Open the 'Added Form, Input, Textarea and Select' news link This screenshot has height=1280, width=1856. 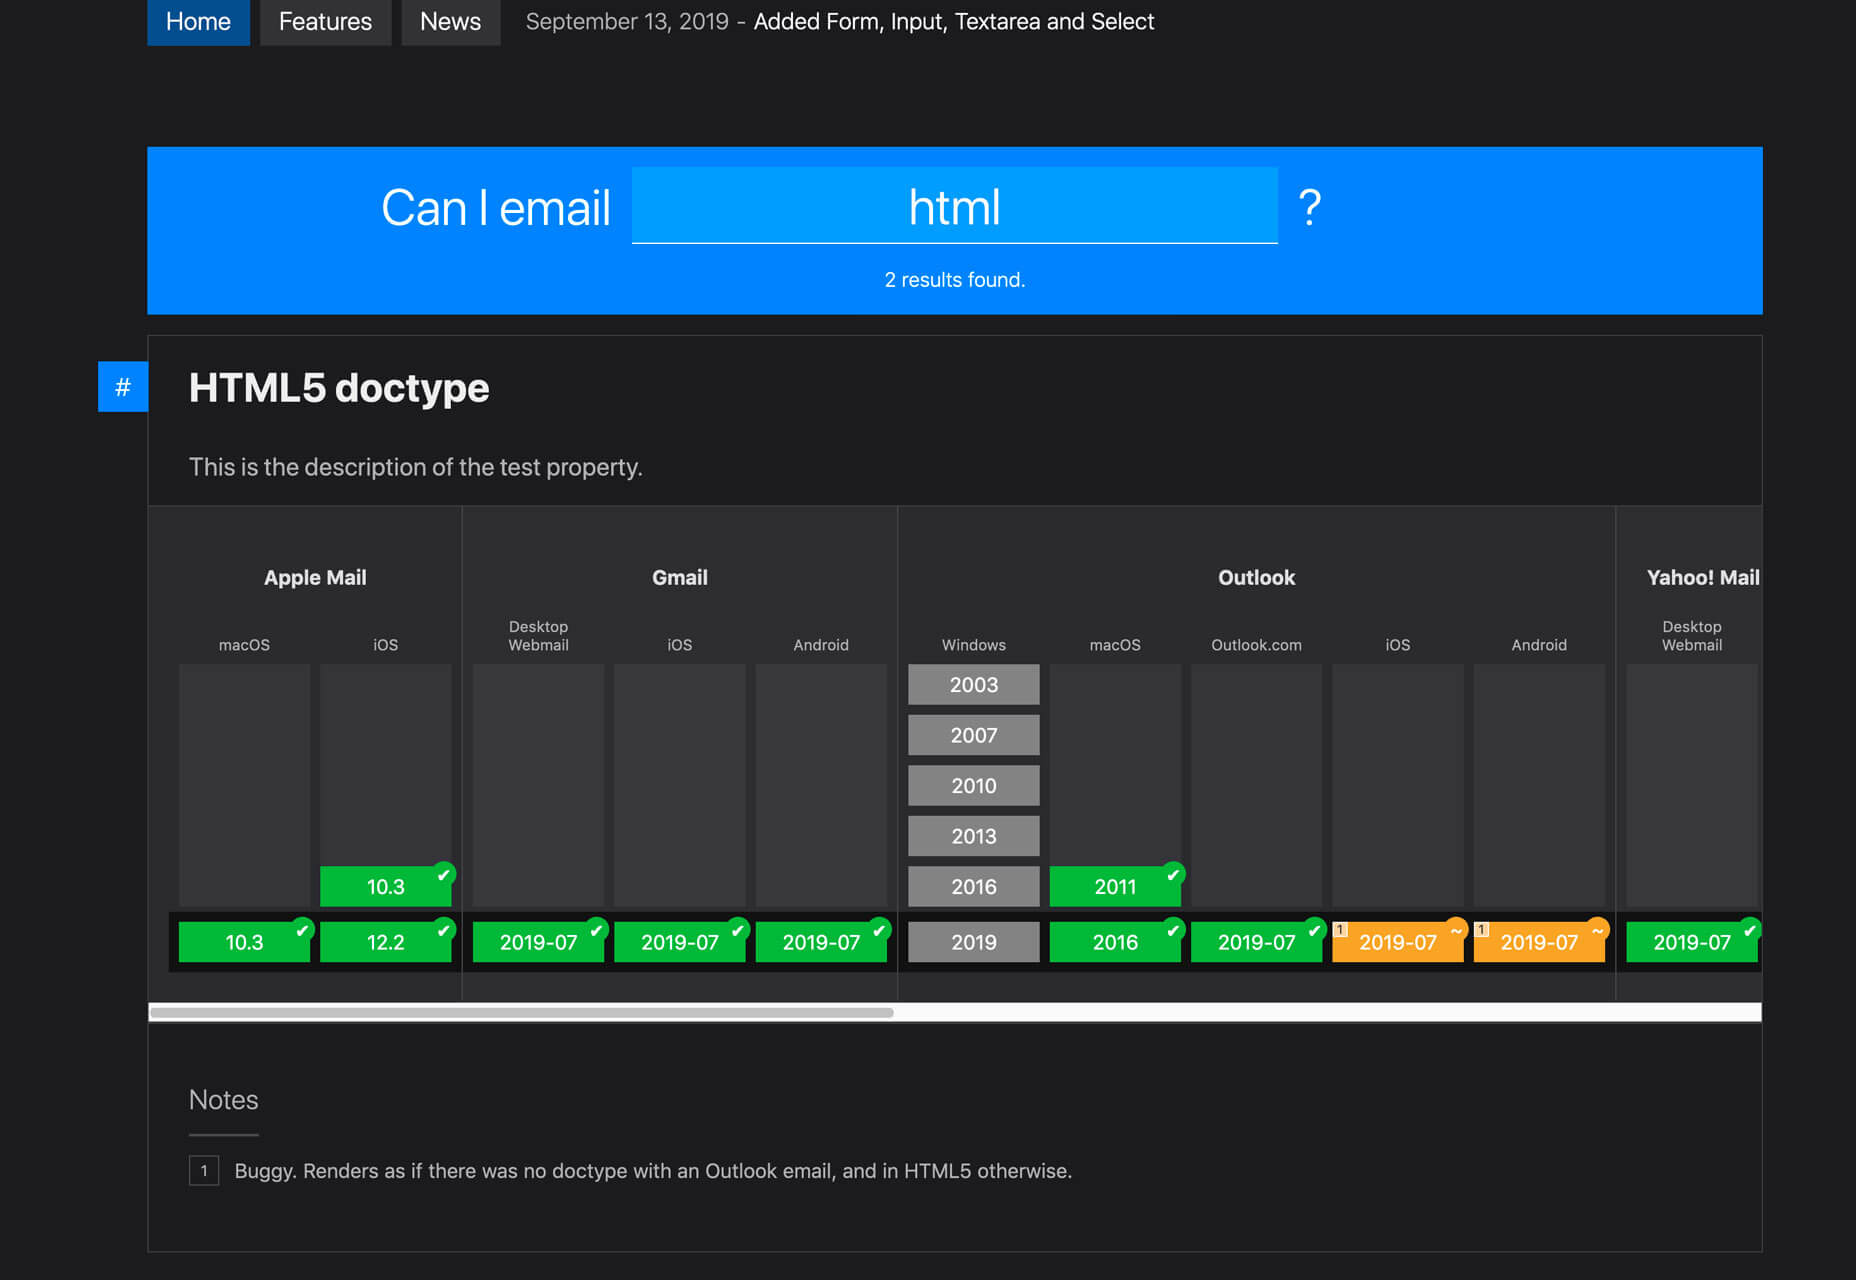953,22
